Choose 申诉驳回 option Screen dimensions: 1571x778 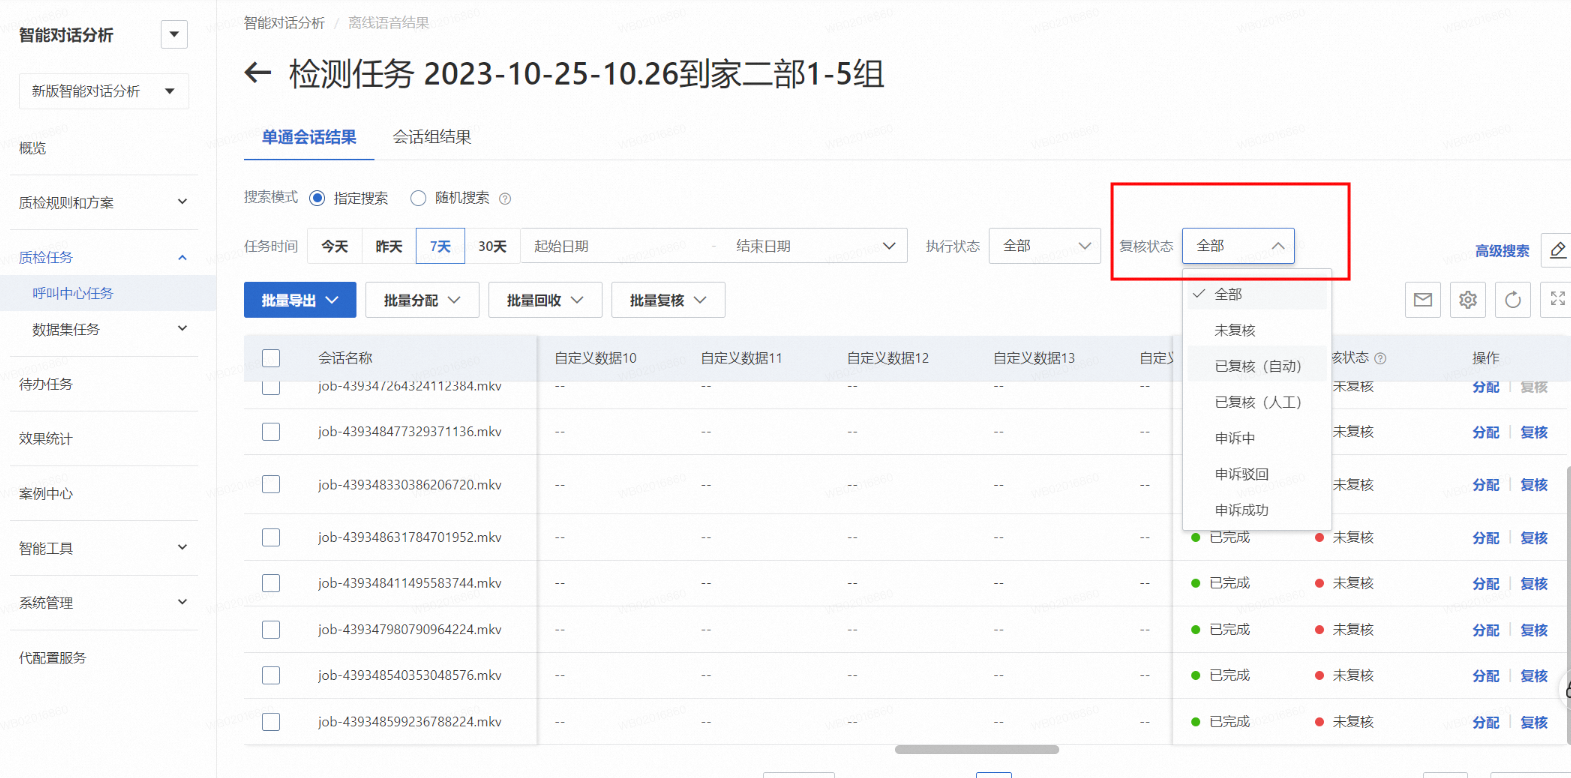tap(1256, 474)
